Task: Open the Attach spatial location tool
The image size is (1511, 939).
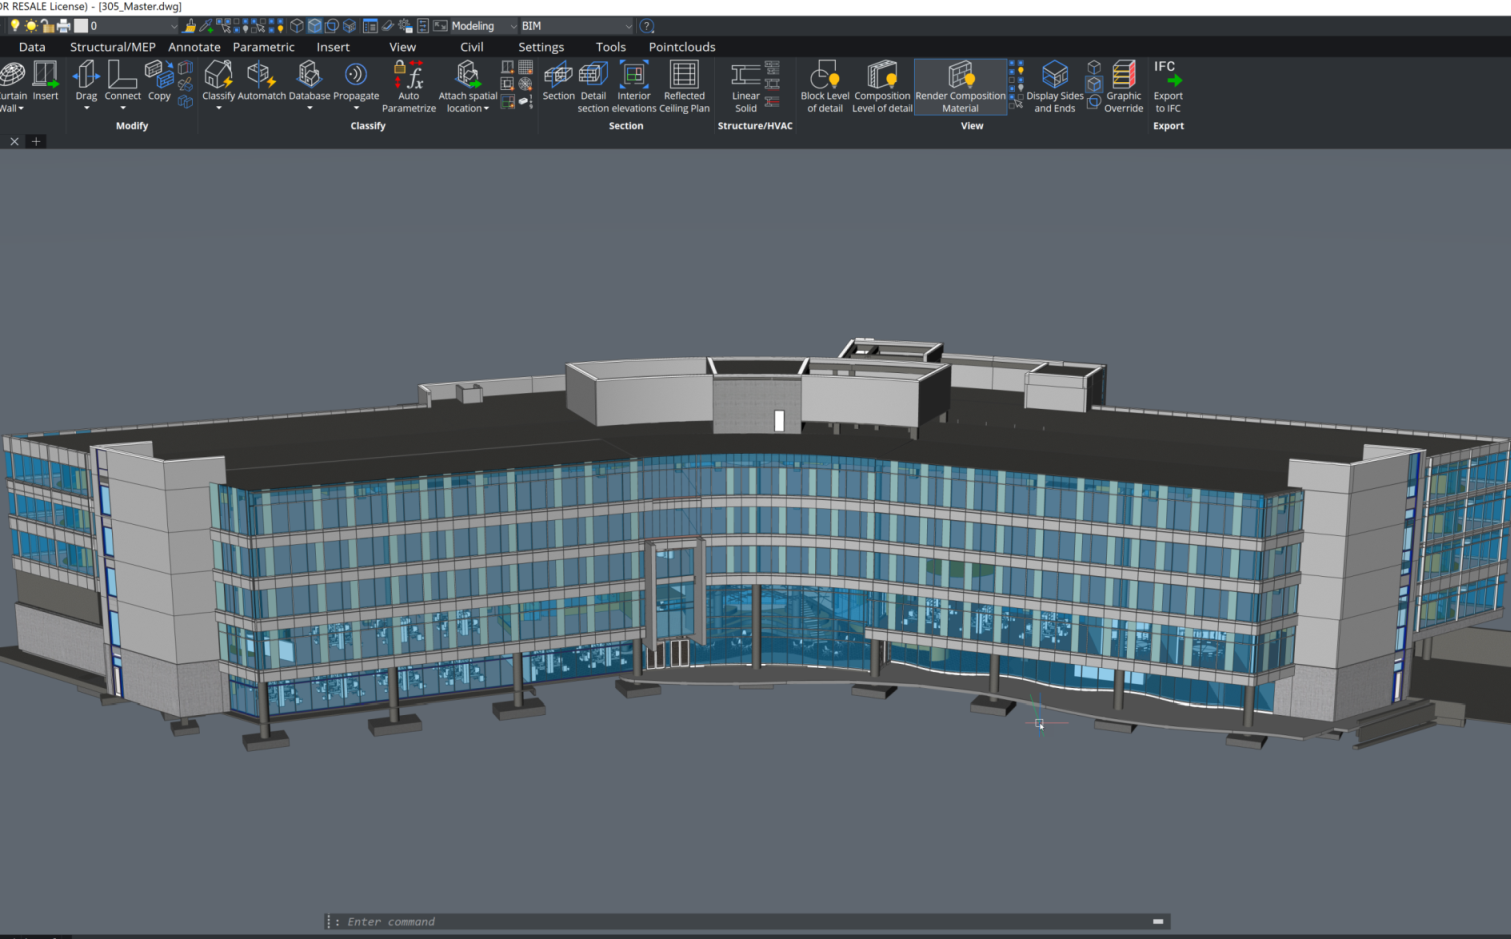Action: pos(467,86)
